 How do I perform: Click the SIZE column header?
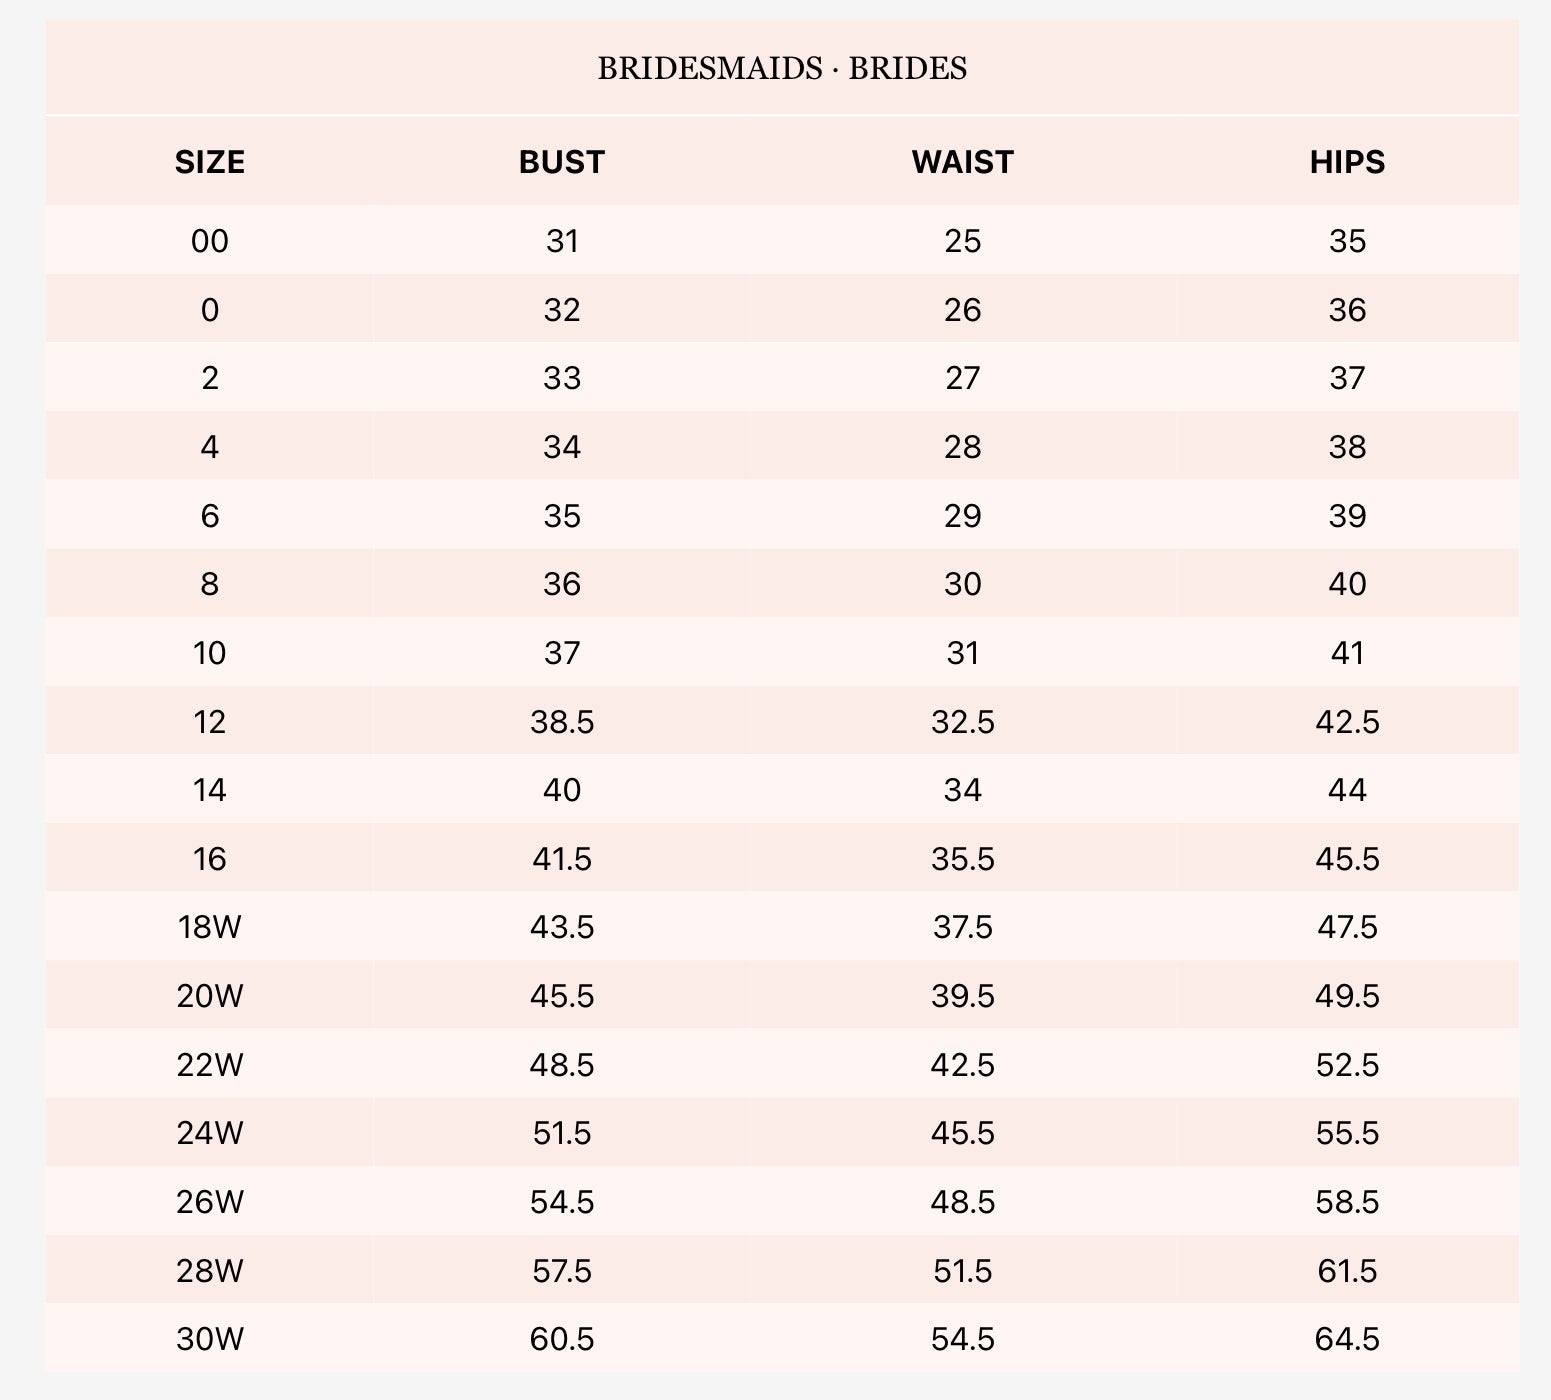coord(210,162)
